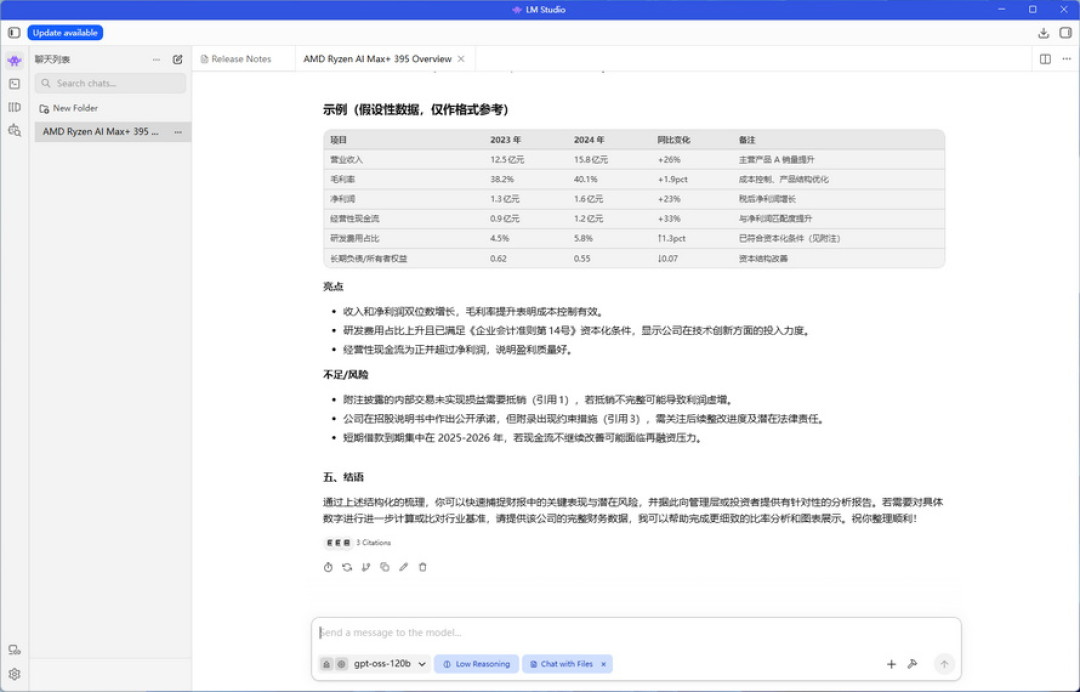Click the heading '五、结语'

(x=343, y=477)
